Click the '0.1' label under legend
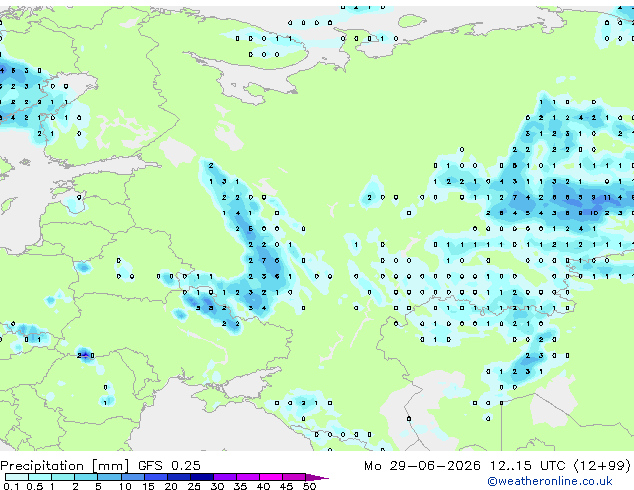Viewport: 634px width, 490px height. (11, 486)
